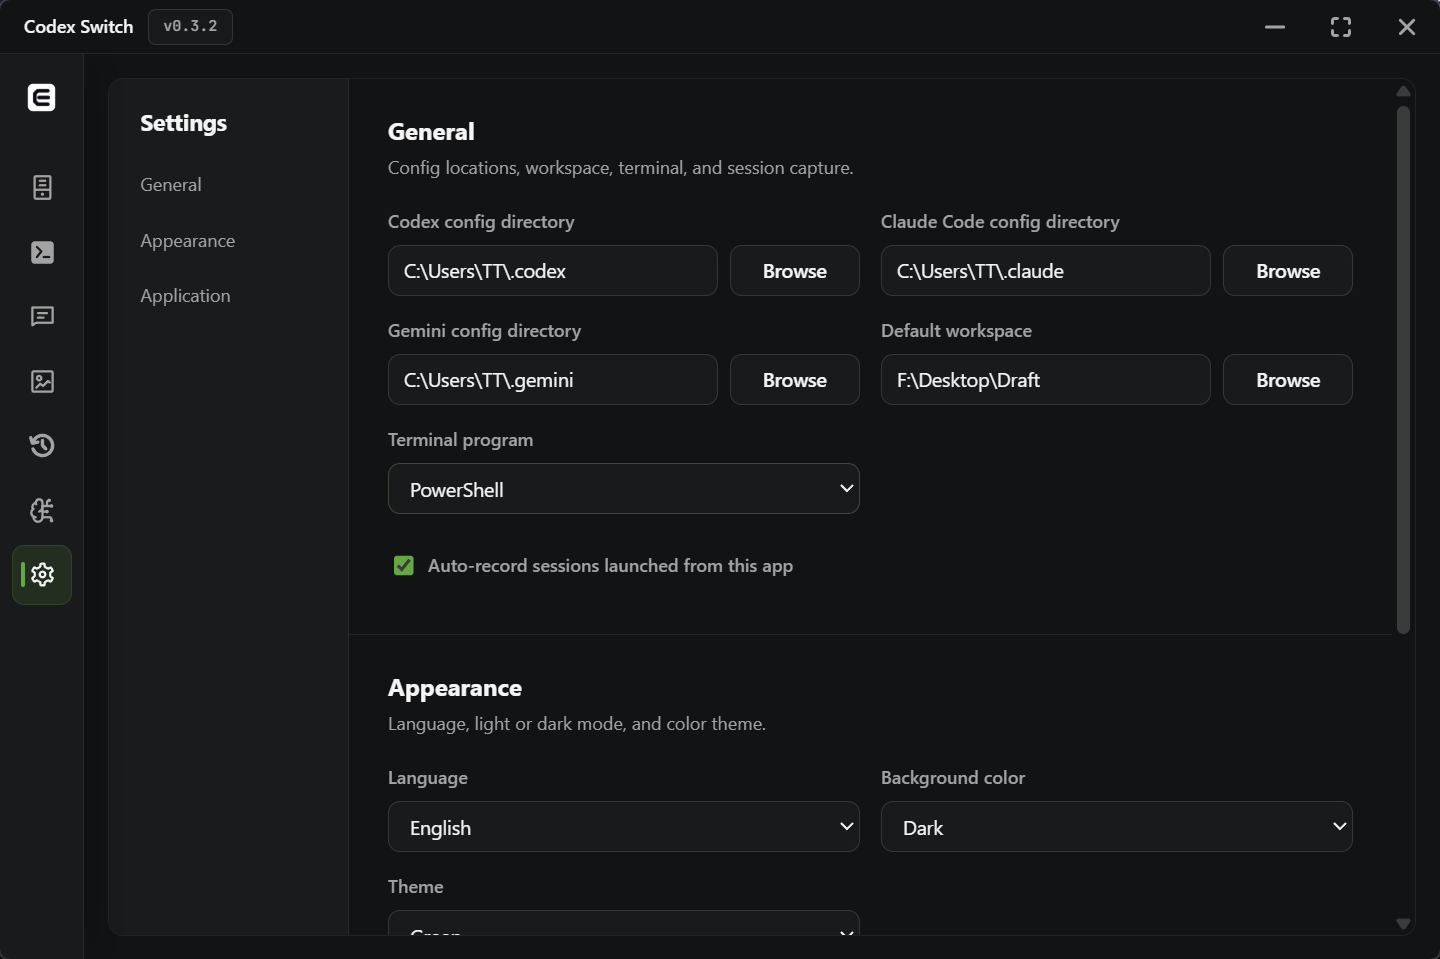Image resolution: width=1440 pixels, height=959 pixels.
Task: Open the chat messages sidebar icon
Action: pos(42,316)
